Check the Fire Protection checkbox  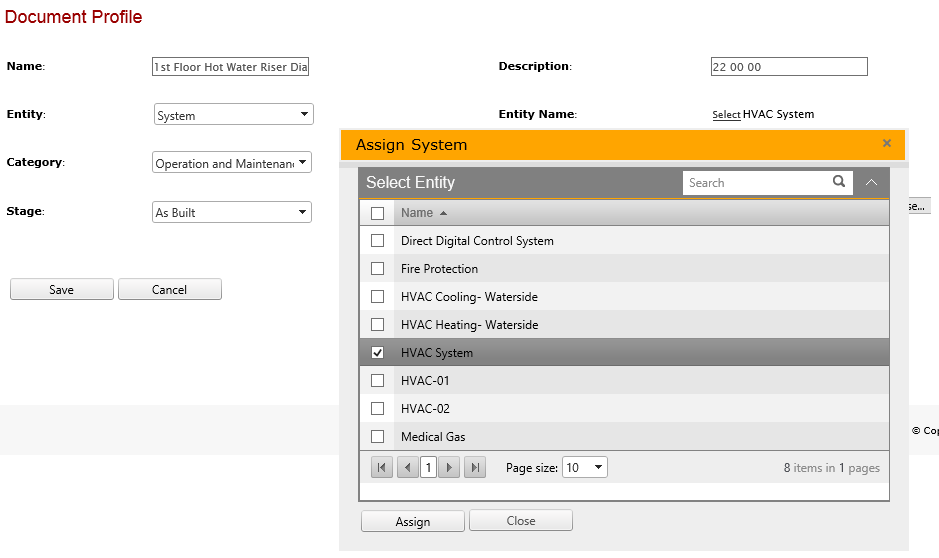[x=377, y=269]
